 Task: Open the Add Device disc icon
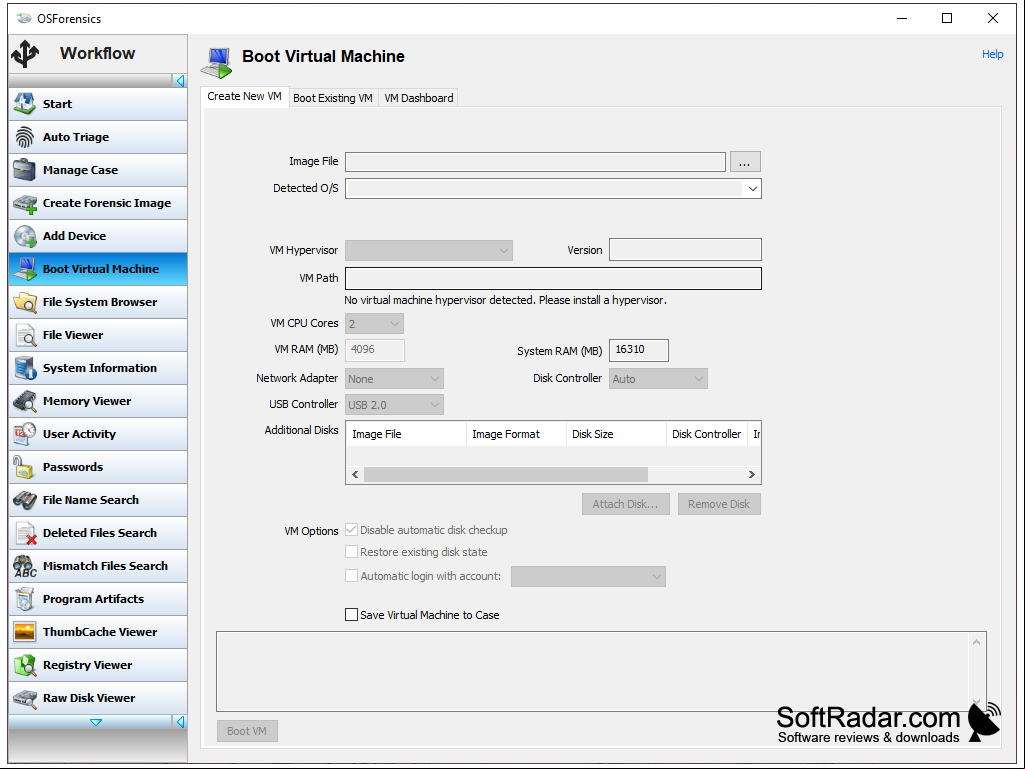pyautogui.click(x=25, y=235)
